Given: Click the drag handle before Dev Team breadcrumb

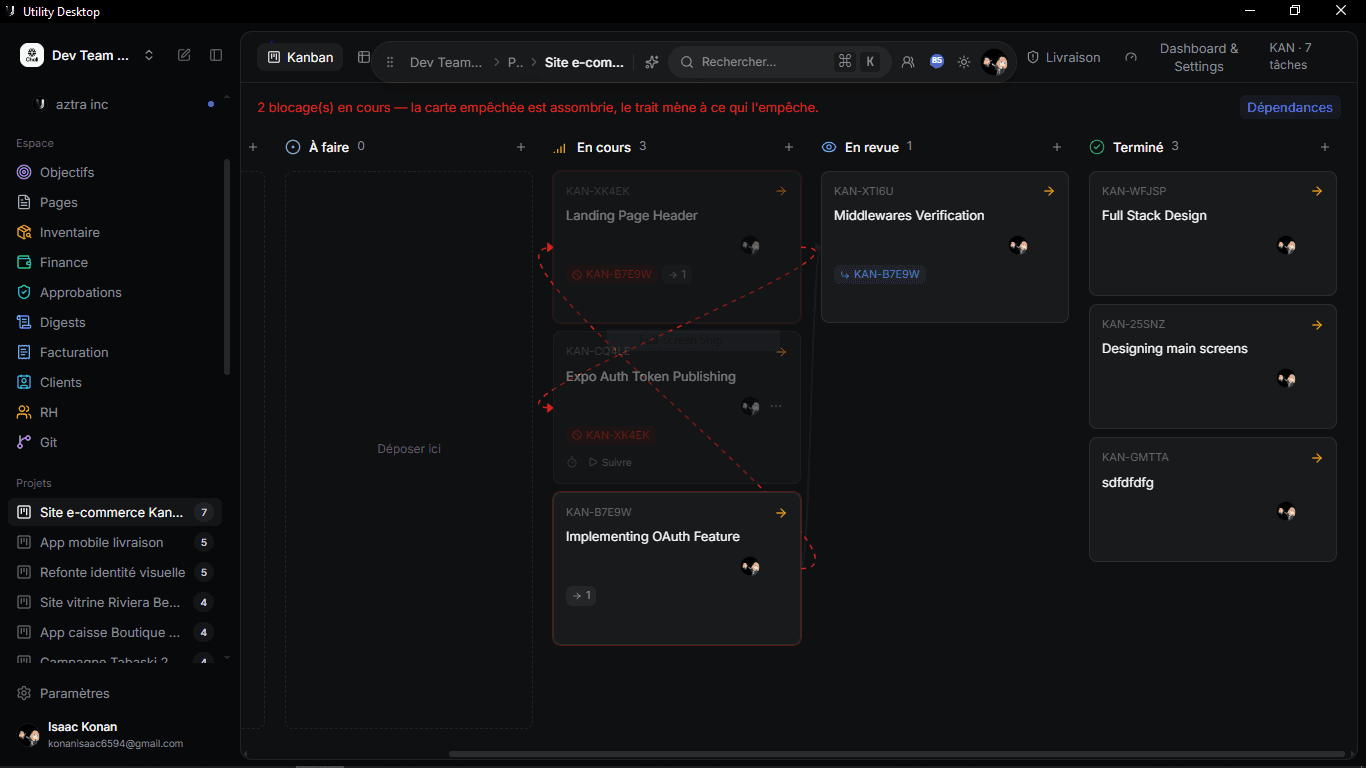Looking at the screenshot, I should (390, 62).
